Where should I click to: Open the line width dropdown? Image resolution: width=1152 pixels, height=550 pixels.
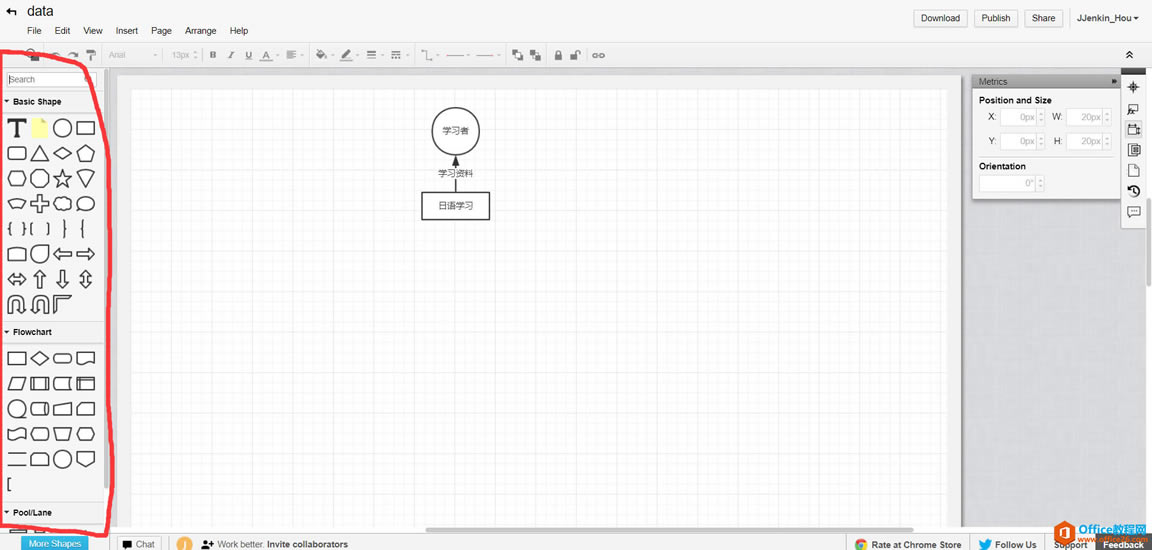374,55
